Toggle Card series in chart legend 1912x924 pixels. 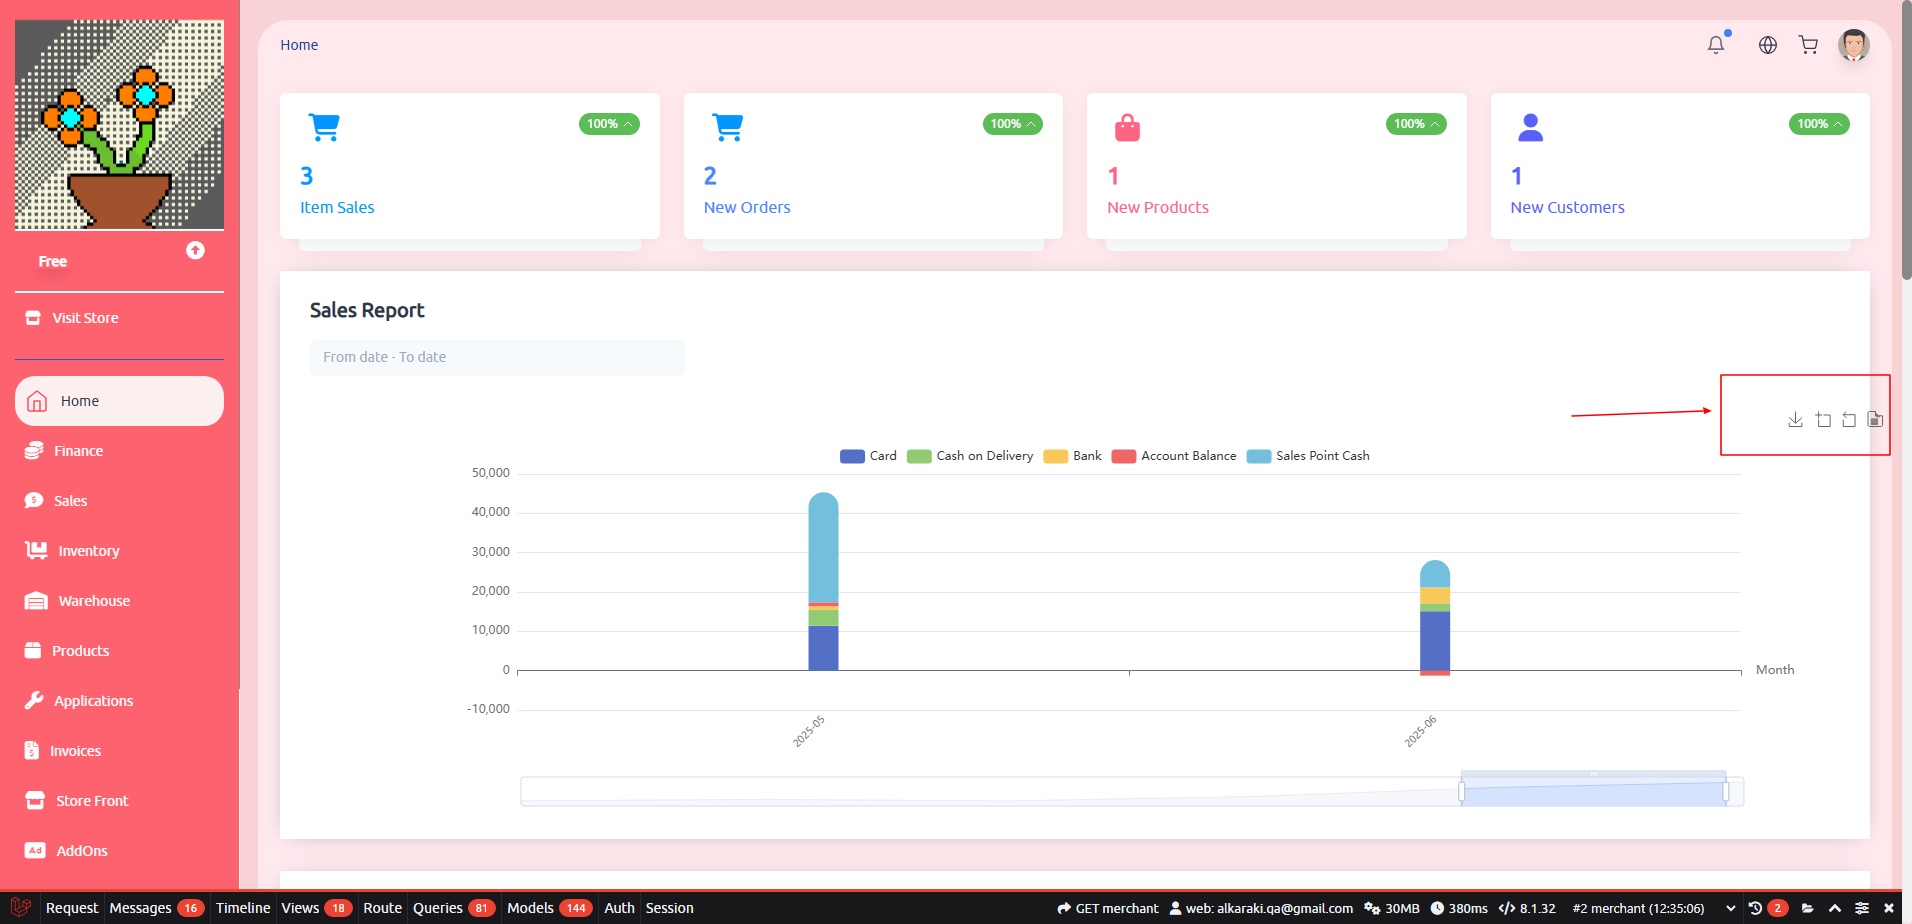click(x=869, y=456)
